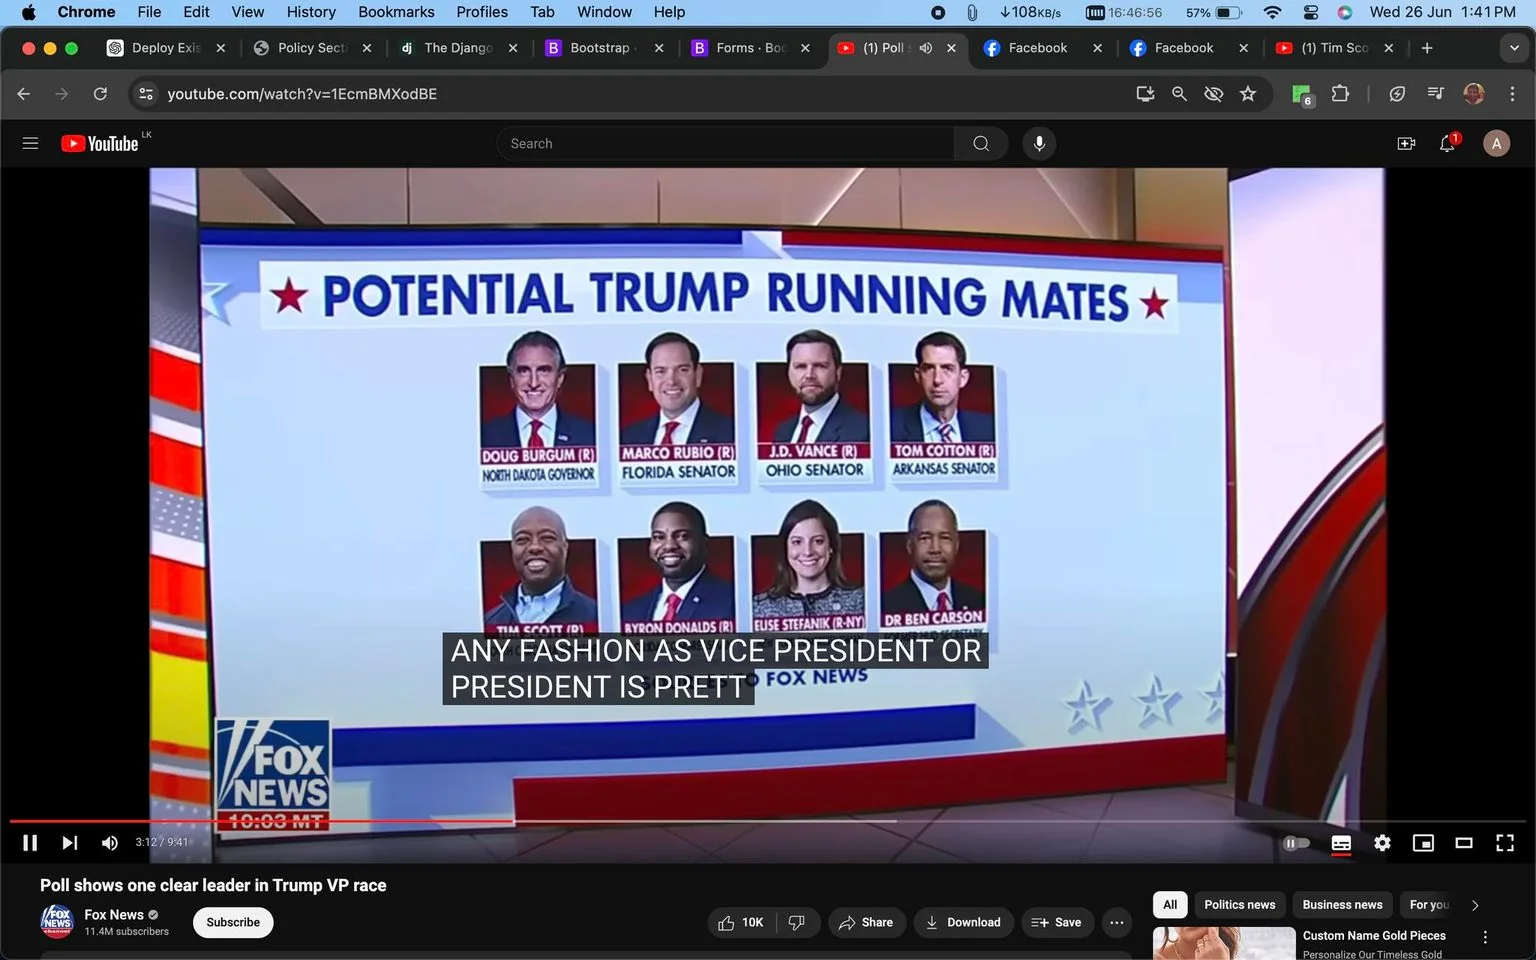Screen dimensions: 1536x960
Task: Share the video
Action: point(866,922)
